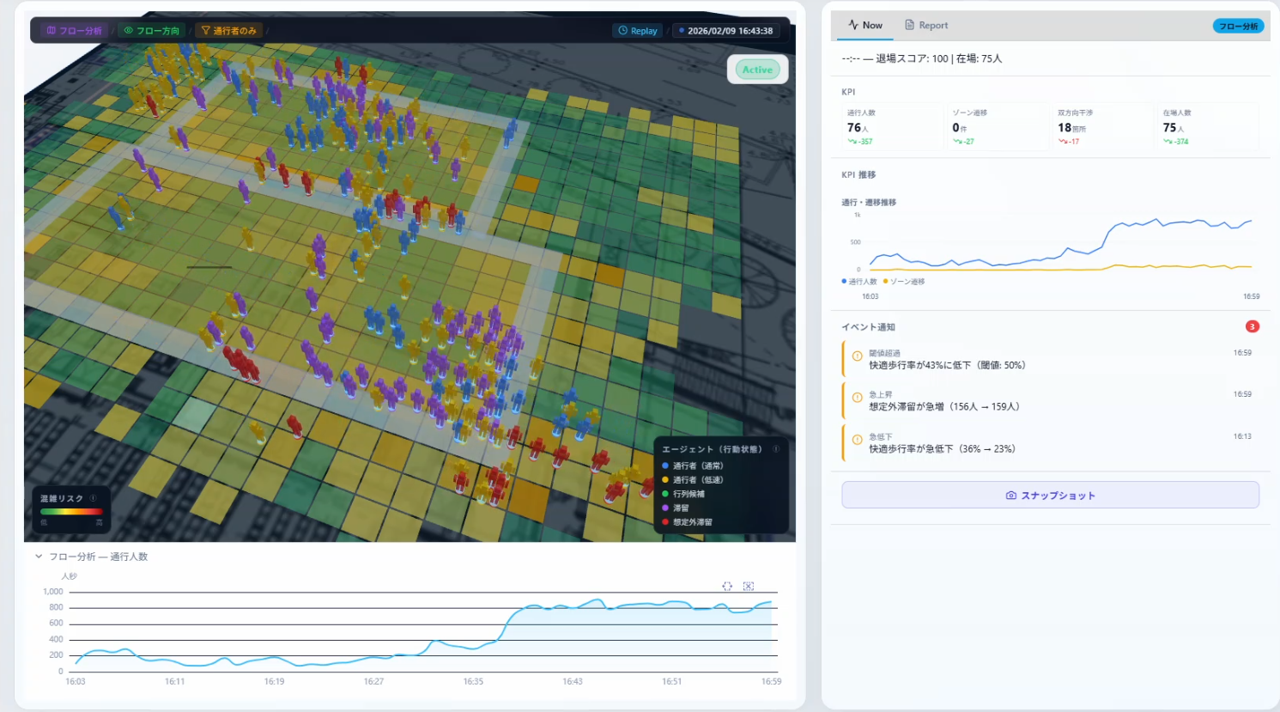Click the Replay button
This screenshot has height=712, width=1280.
638,31
